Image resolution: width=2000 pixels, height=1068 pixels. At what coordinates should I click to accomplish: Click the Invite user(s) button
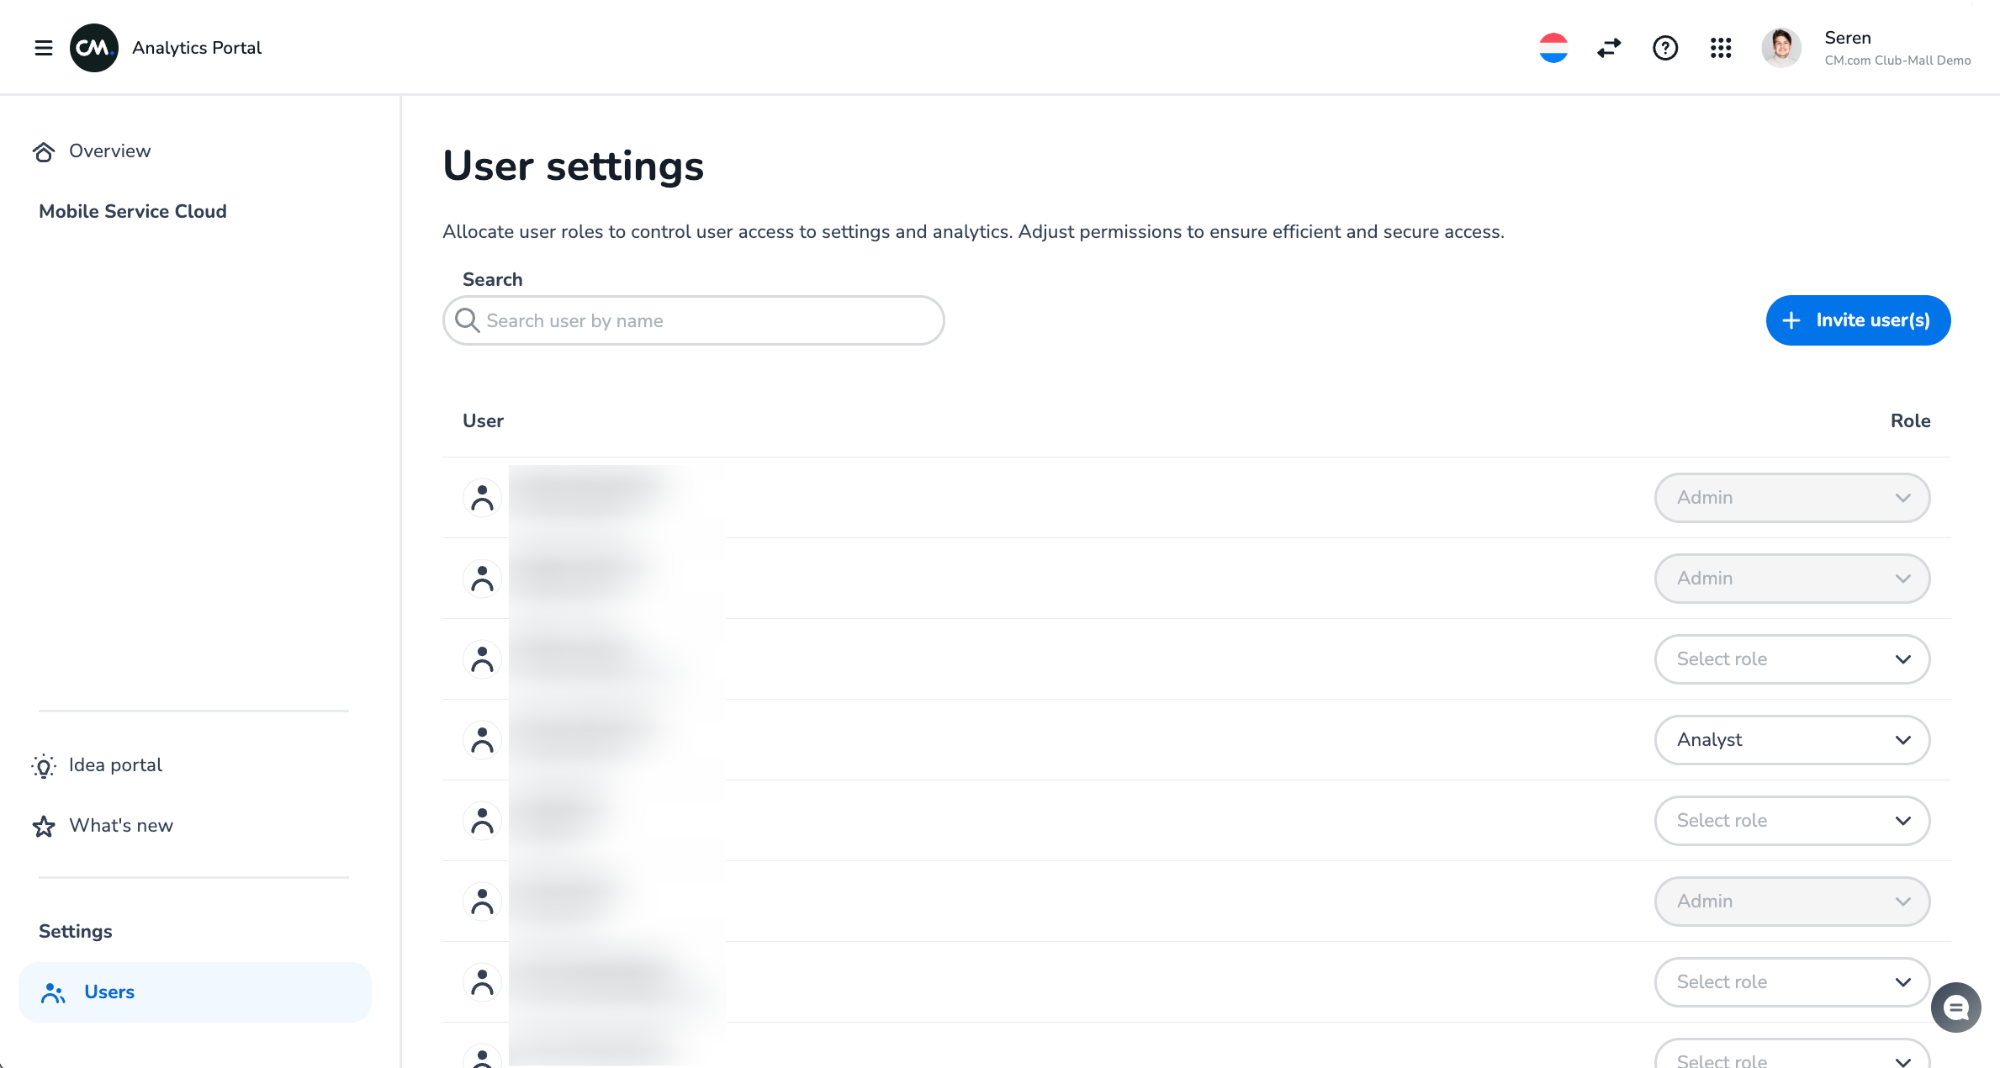[x=1857, y=320]
